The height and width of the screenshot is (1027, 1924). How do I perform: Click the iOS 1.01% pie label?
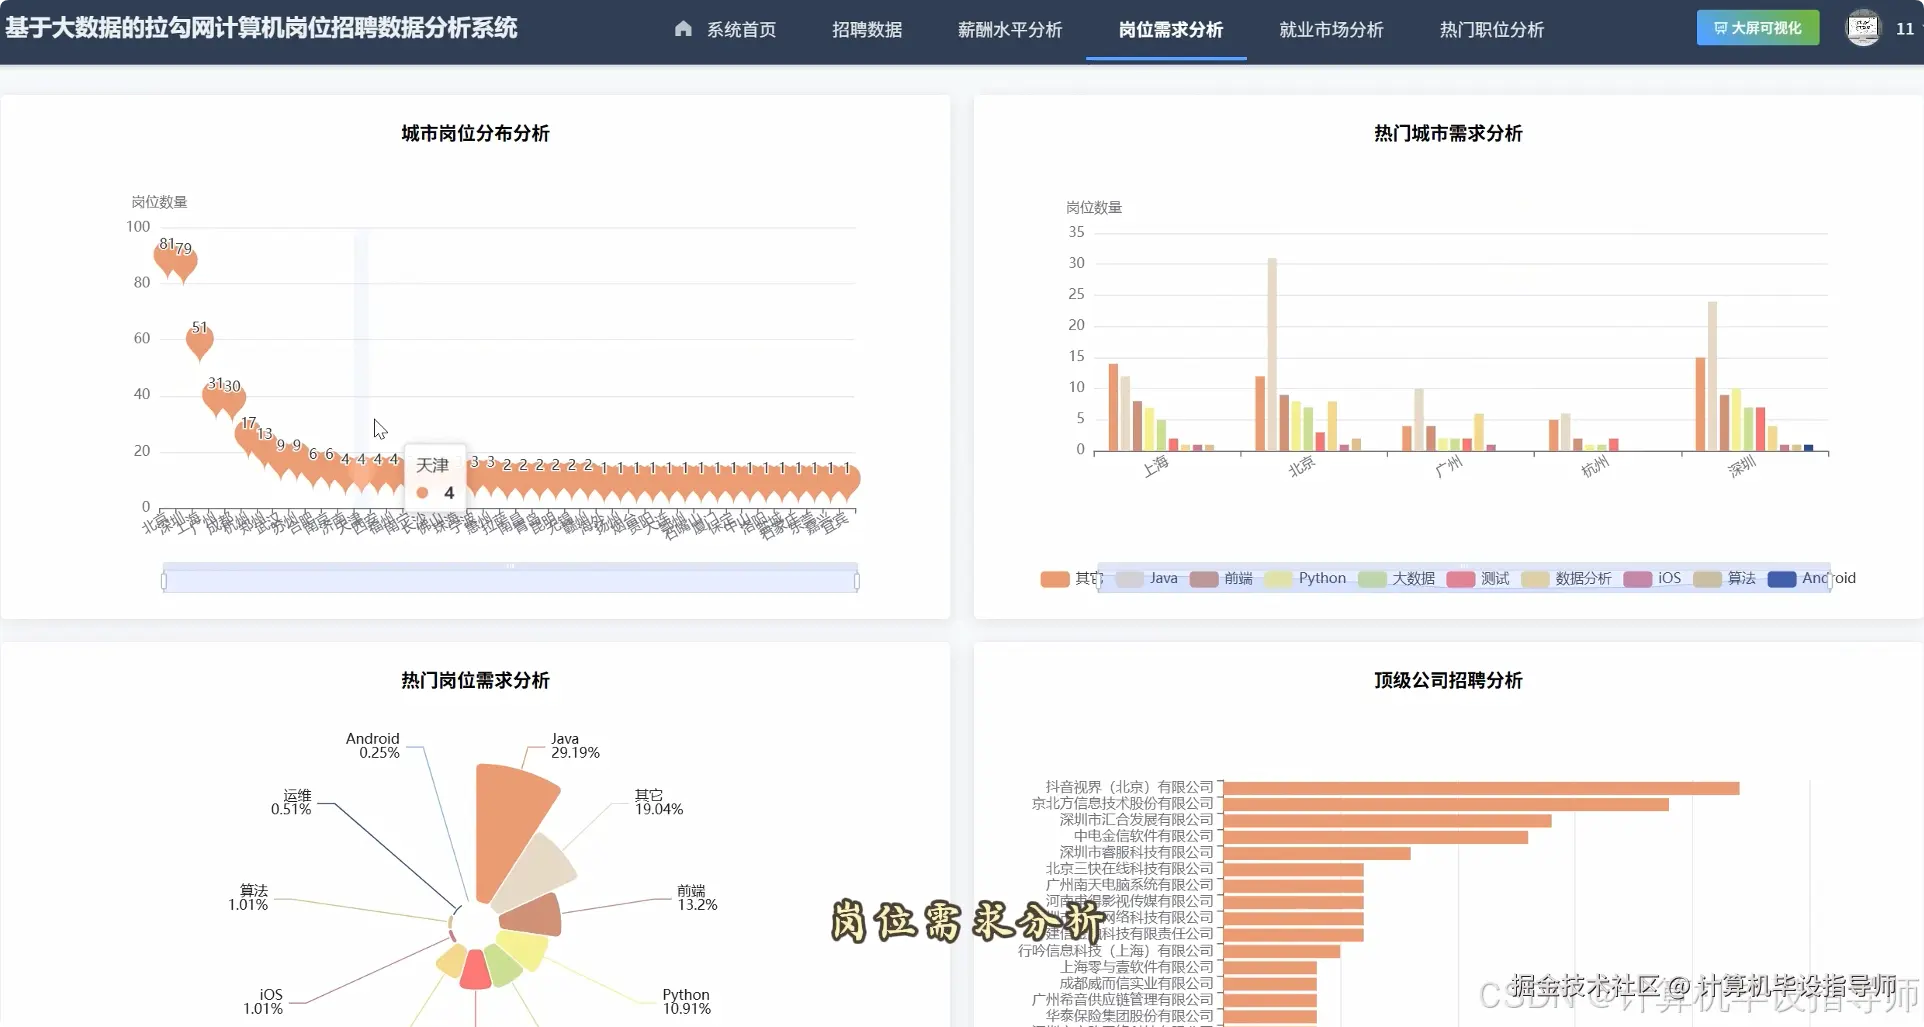point(263,1002)
